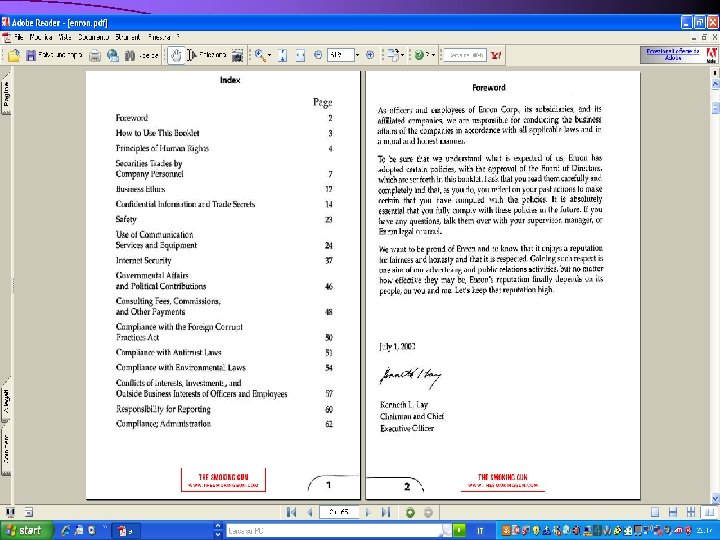Click the green help question mark icon
Image resolution: width=720 pixels, height=540 pixels.
(419, 56)
